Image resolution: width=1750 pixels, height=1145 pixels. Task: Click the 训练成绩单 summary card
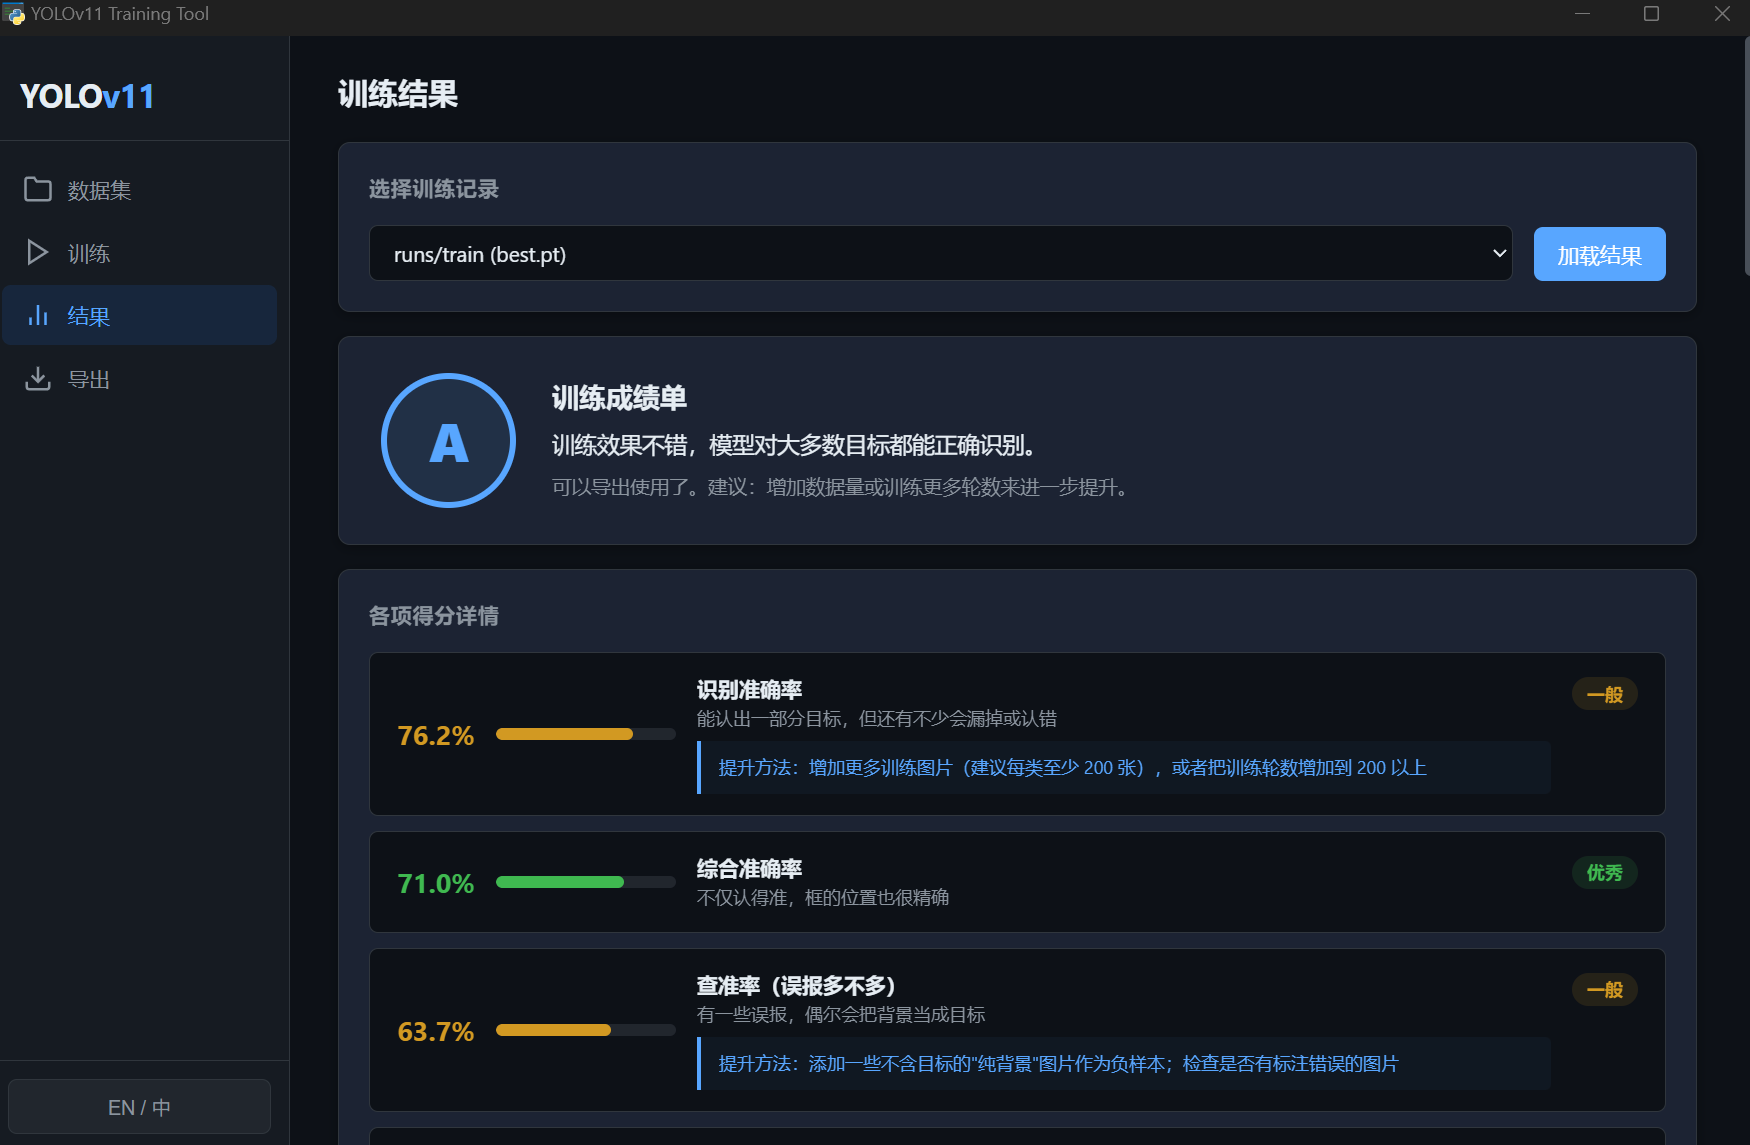[1017, 440]
